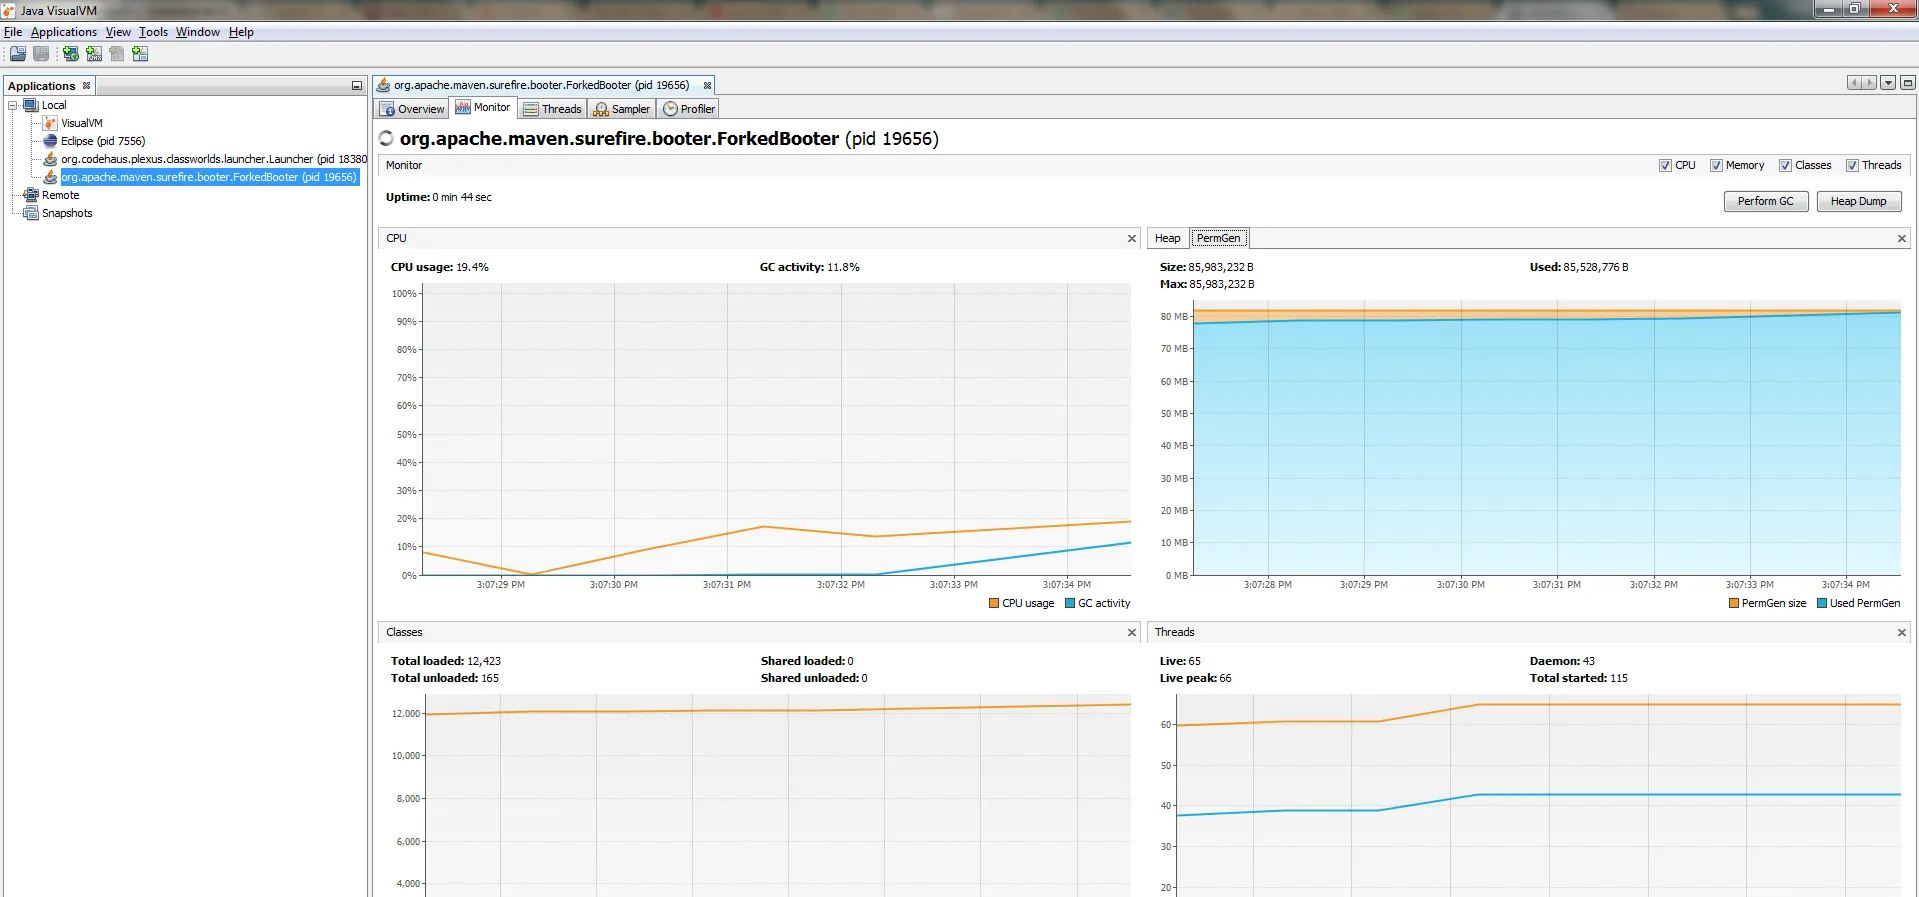Minimize the Applications panel
The height and width of the screenshot is (897, 1919).
click(x=356, y=86)
